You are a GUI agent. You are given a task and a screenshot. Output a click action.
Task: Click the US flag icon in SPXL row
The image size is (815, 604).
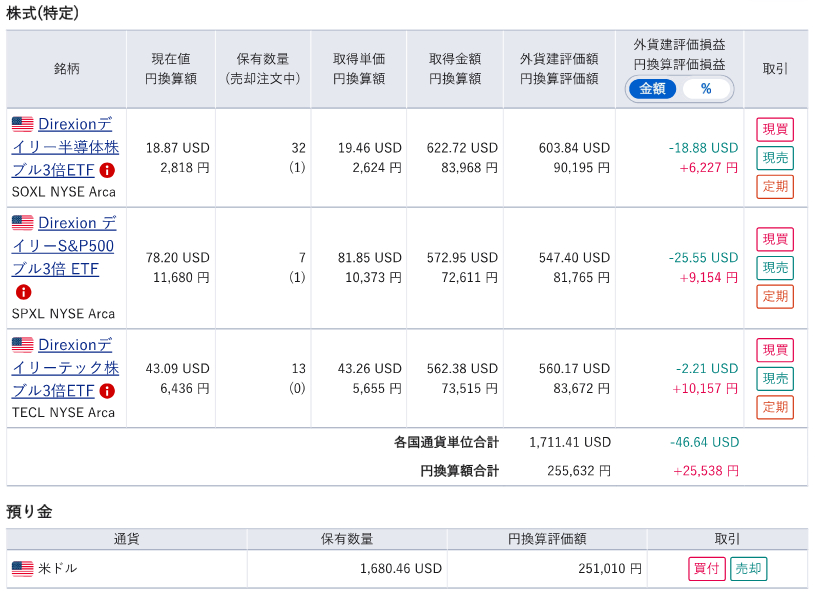(x=22, y=222)
